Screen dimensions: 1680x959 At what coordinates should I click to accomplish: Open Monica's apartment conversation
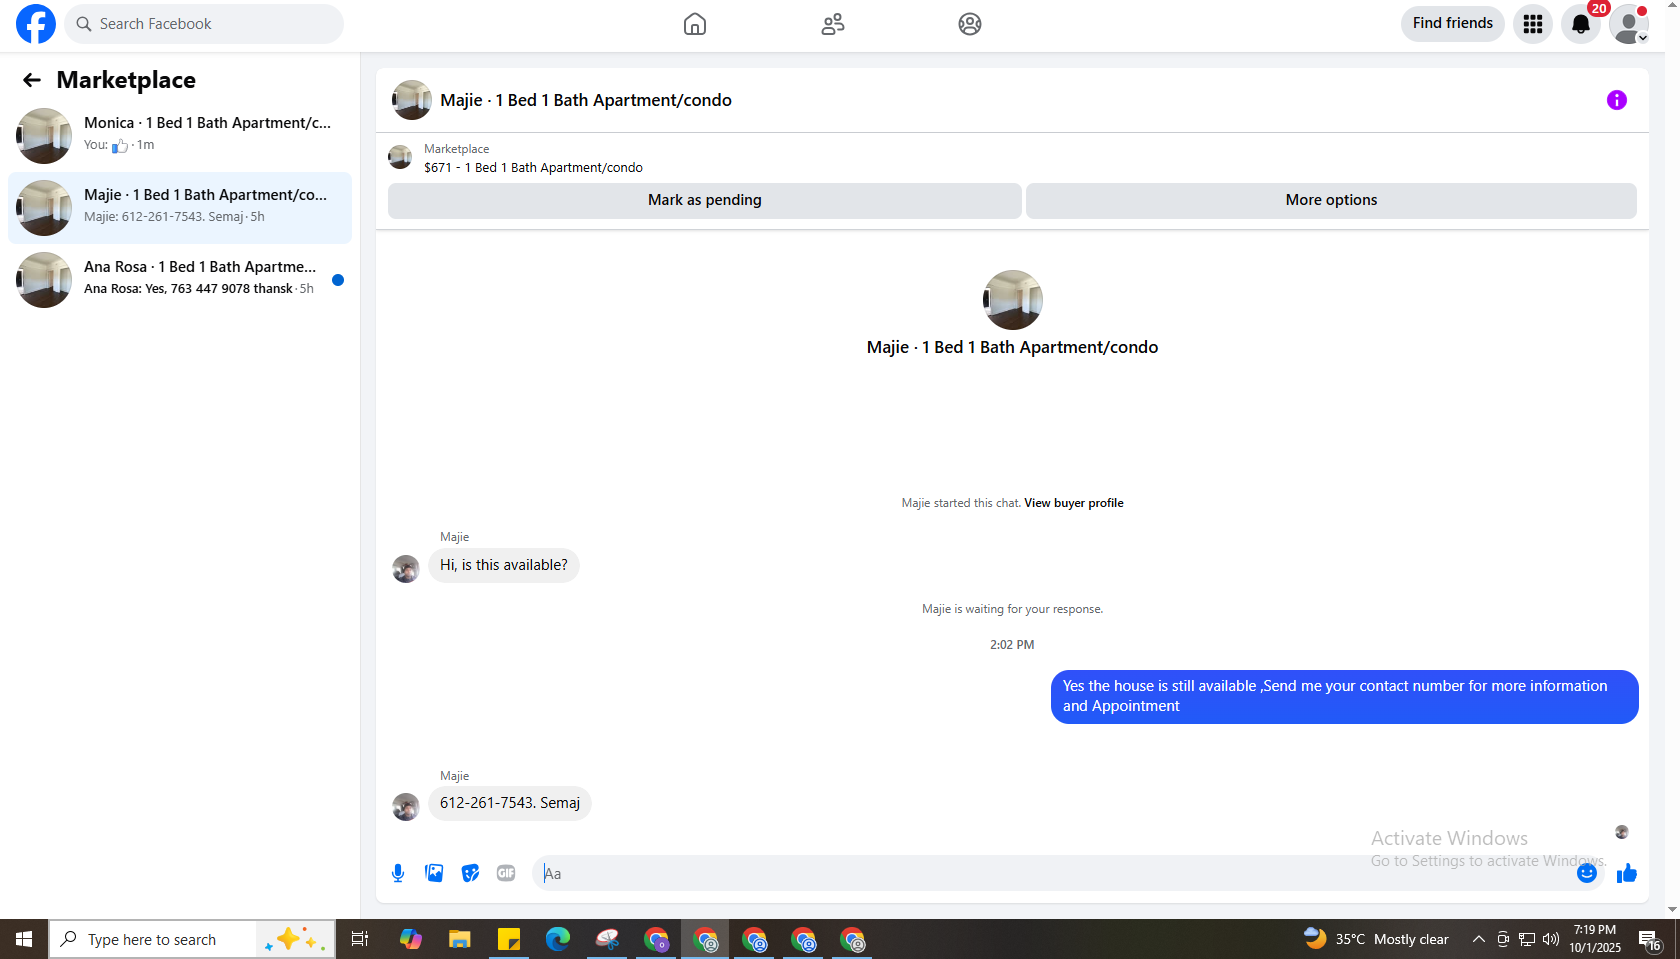pyautogui.click(x=180, y=136)
